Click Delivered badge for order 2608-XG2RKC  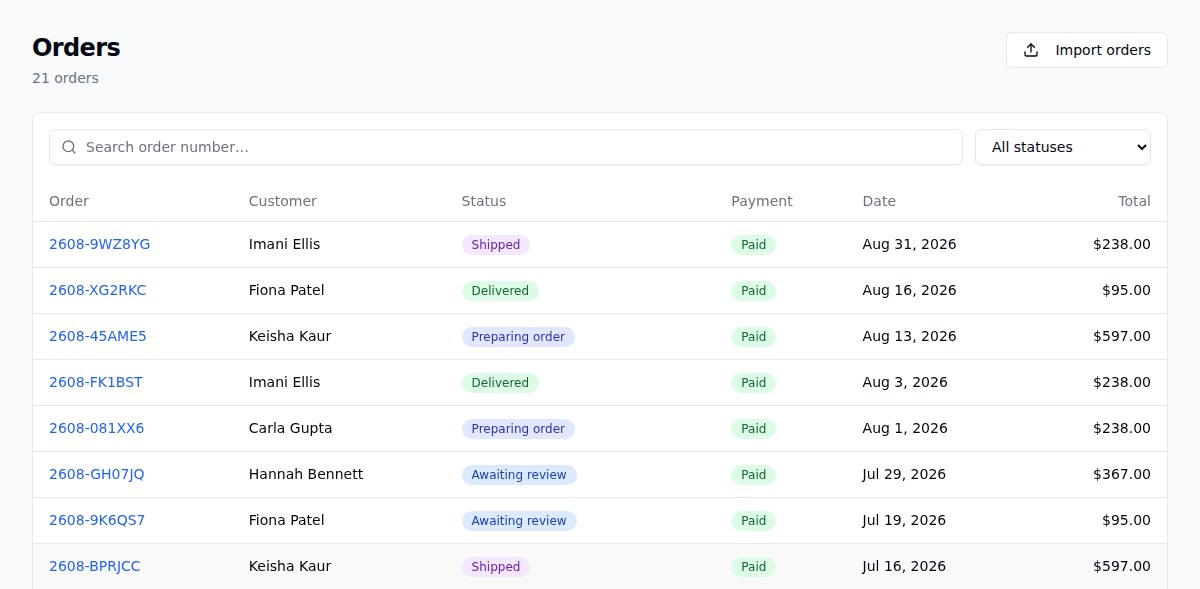click(500, 291)
